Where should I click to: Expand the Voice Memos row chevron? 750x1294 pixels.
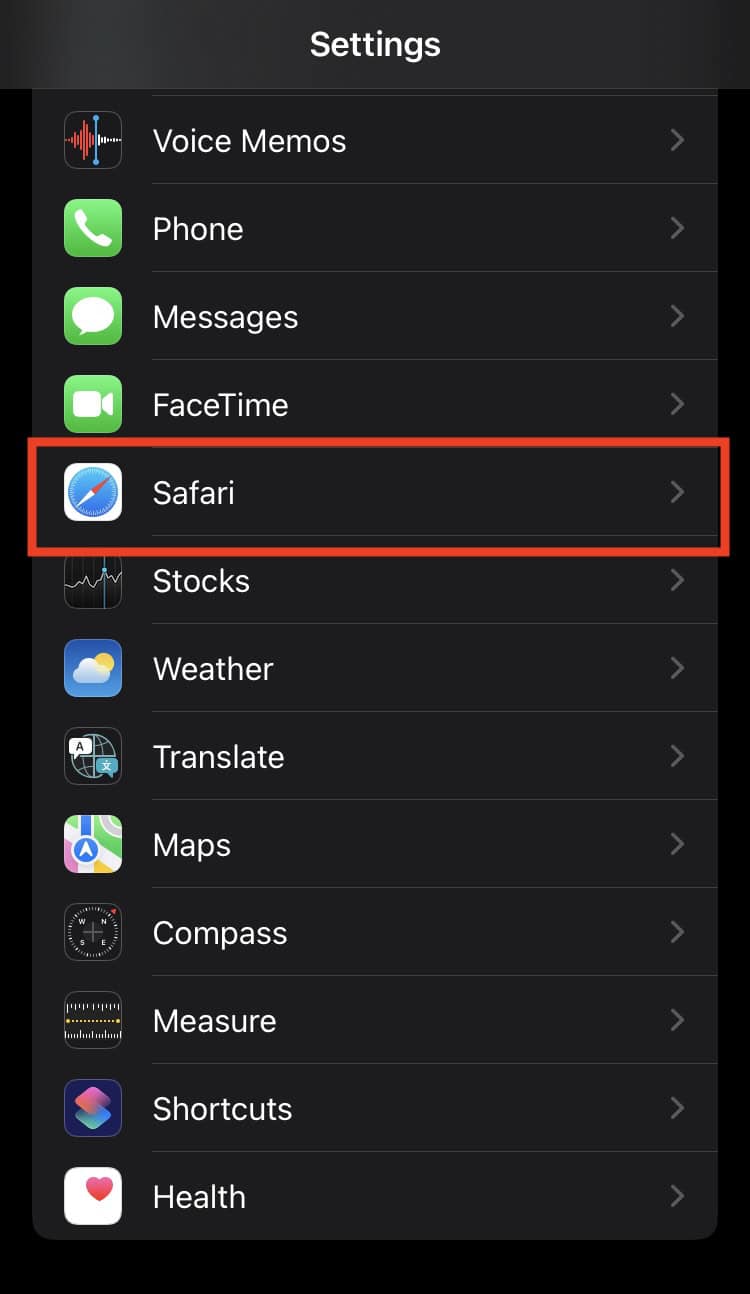tap(678, 140)
